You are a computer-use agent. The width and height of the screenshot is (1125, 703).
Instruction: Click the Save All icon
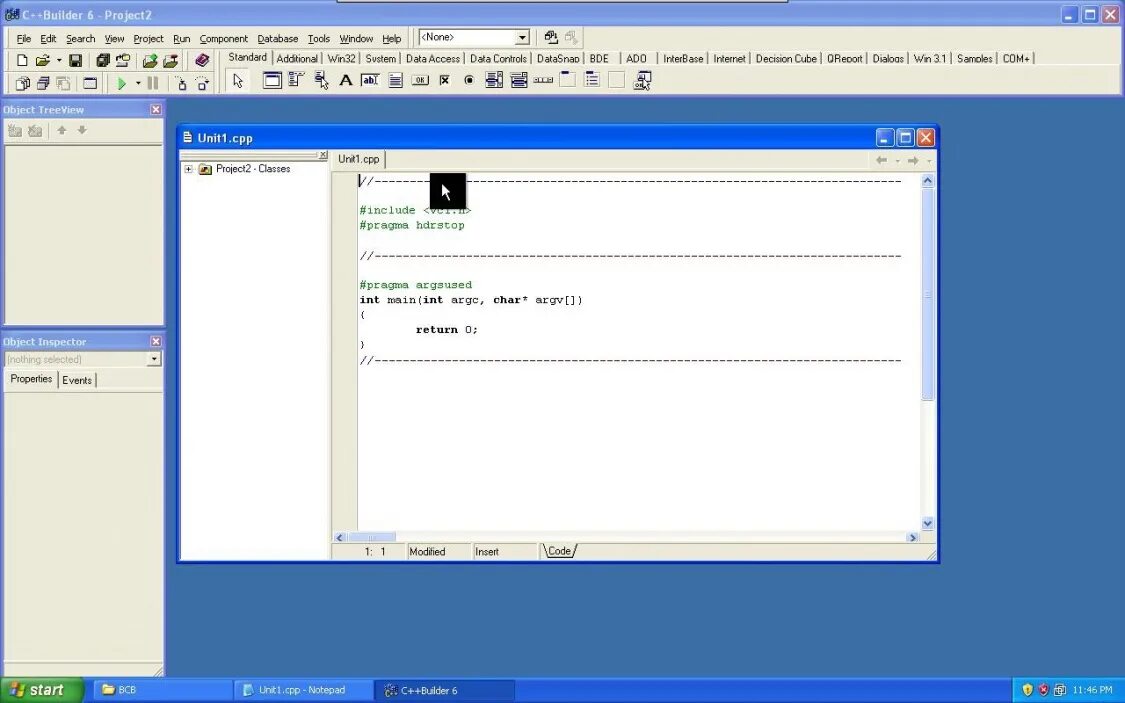click(x=103, y=61)
